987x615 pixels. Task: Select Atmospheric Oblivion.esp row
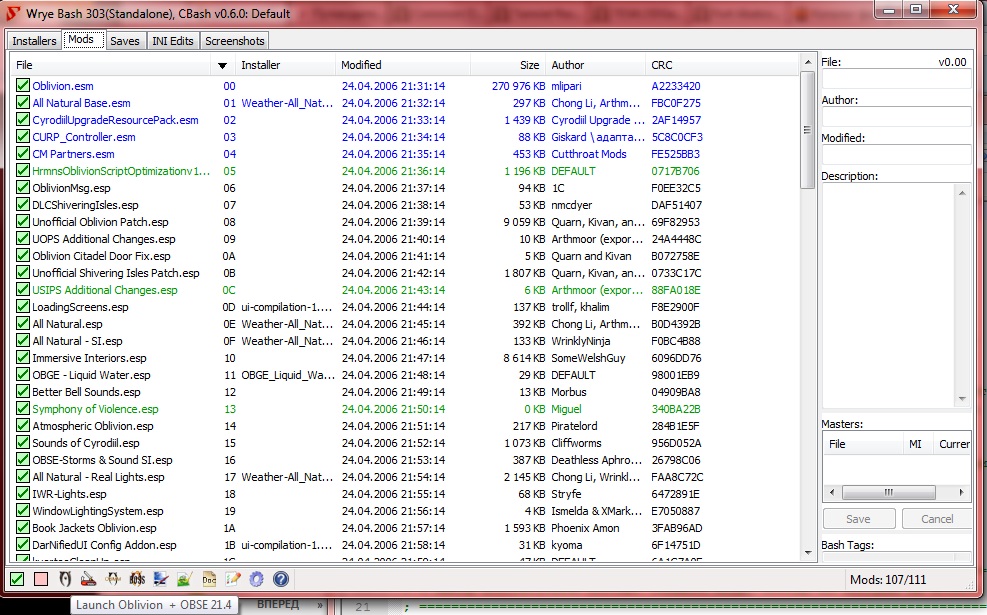point(404,426)
